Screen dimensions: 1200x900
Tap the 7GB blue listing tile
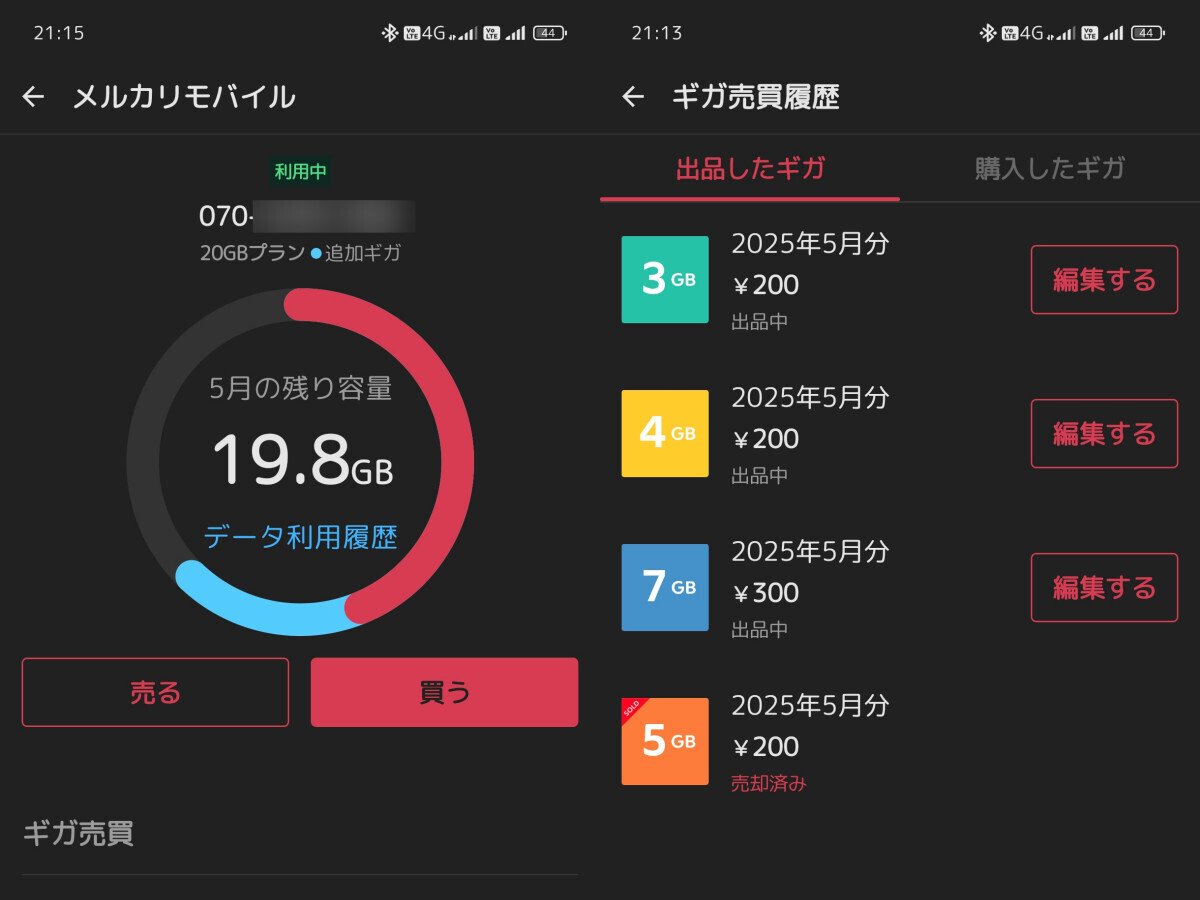point(665,588)
